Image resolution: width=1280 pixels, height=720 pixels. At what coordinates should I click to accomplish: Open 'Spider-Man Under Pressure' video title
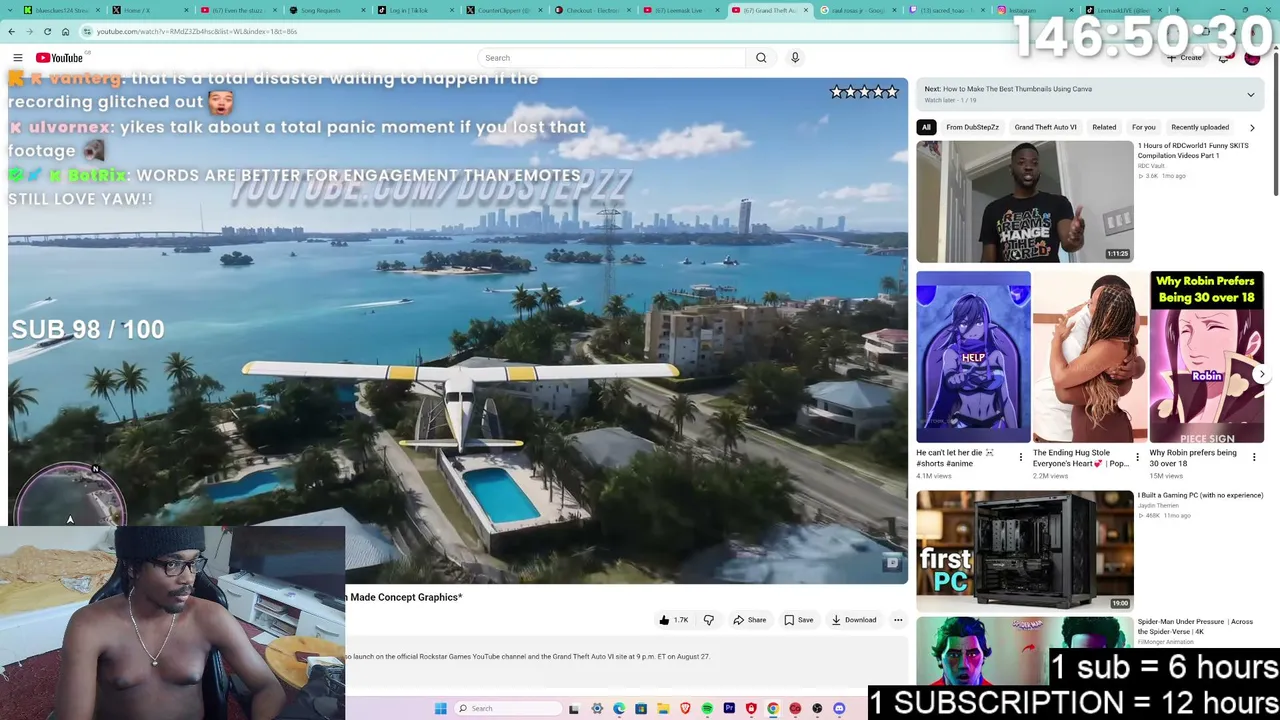(1195, 626)
